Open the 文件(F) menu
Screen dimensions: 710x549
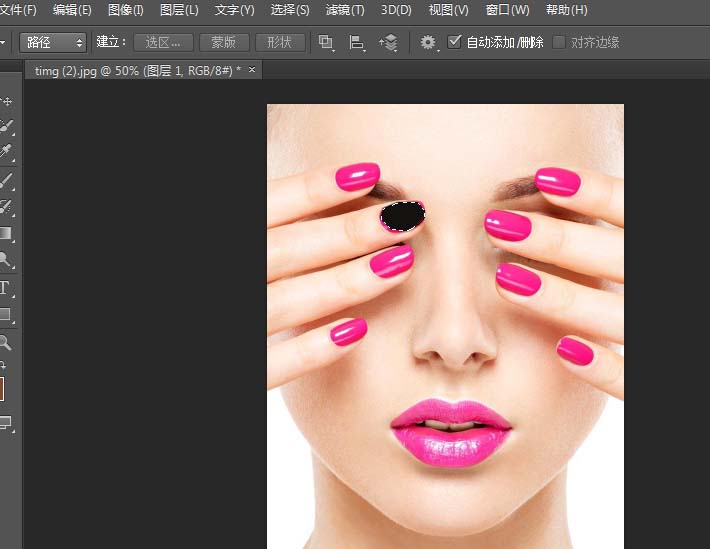[18, 10]
